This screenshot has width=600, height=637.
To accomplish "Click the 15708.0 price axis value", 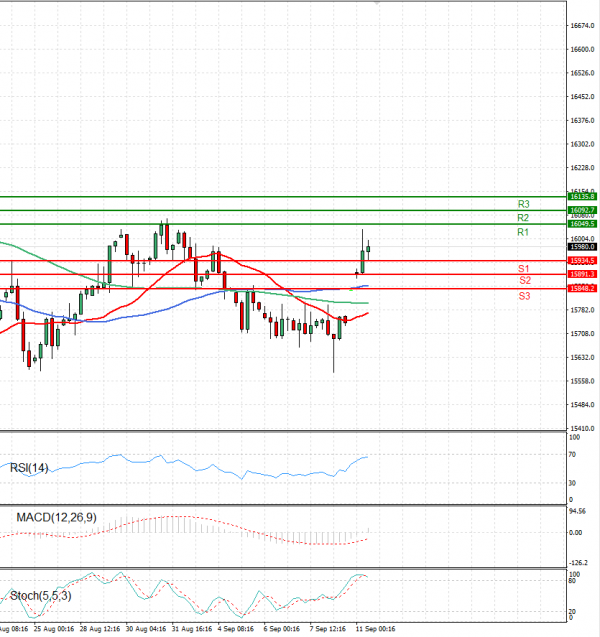I will (x=583, y=334).
